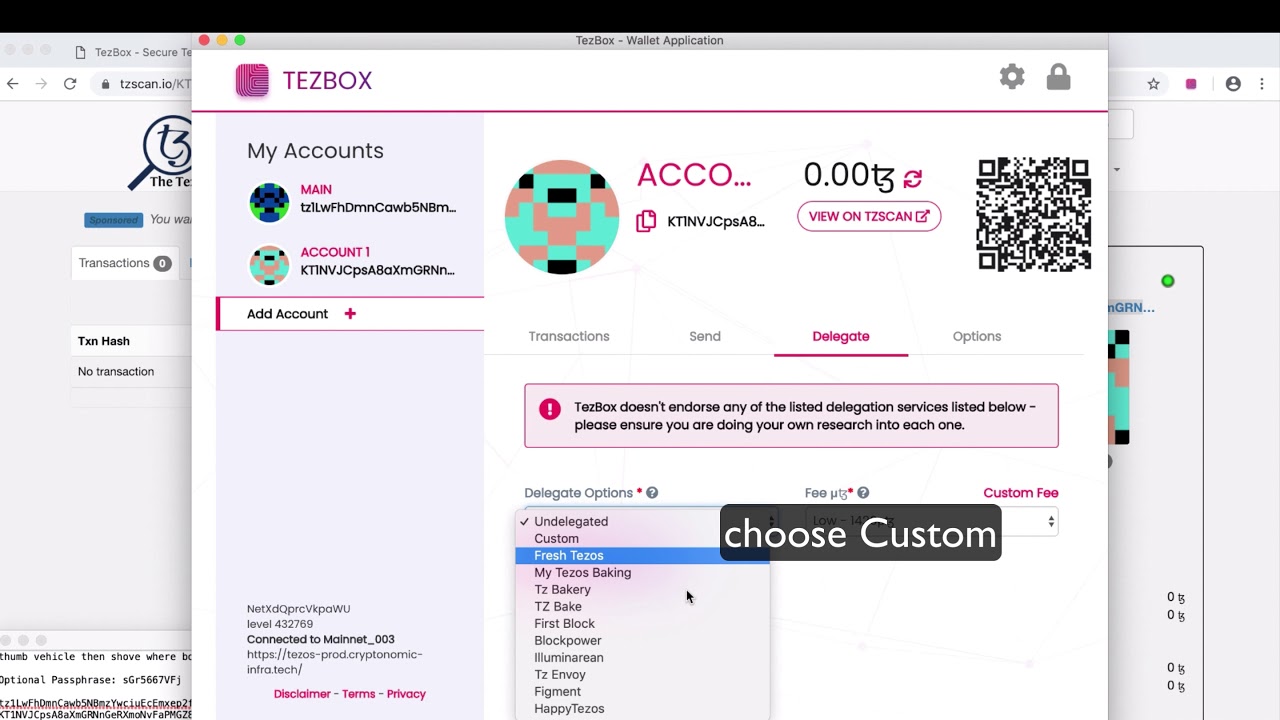Bookmark page with browser star icon

coord(1153,84)
